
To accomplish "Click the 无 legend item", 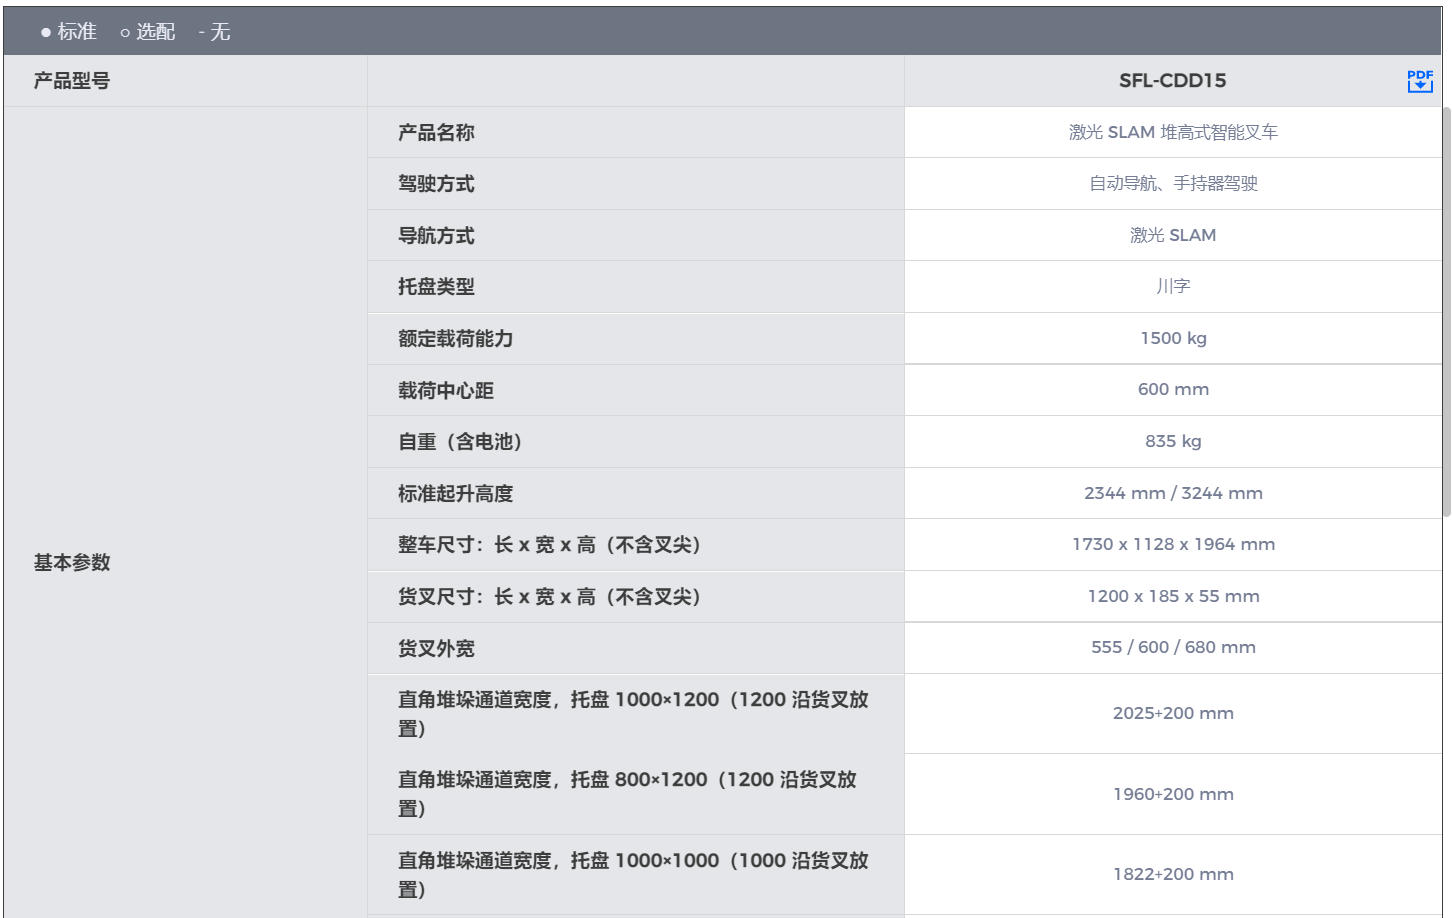I will (219, 32).
